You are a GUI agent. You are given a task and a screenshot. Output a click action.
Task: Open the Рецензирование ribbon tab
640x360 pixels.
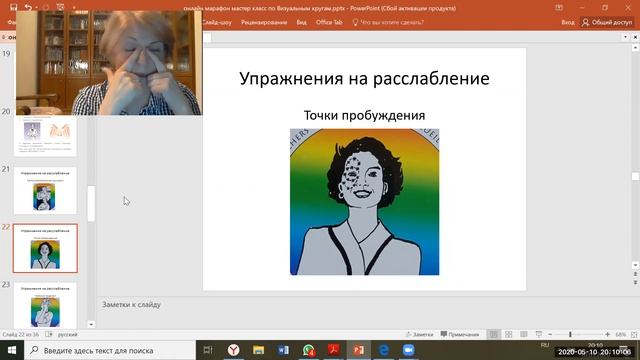(264, 22)
